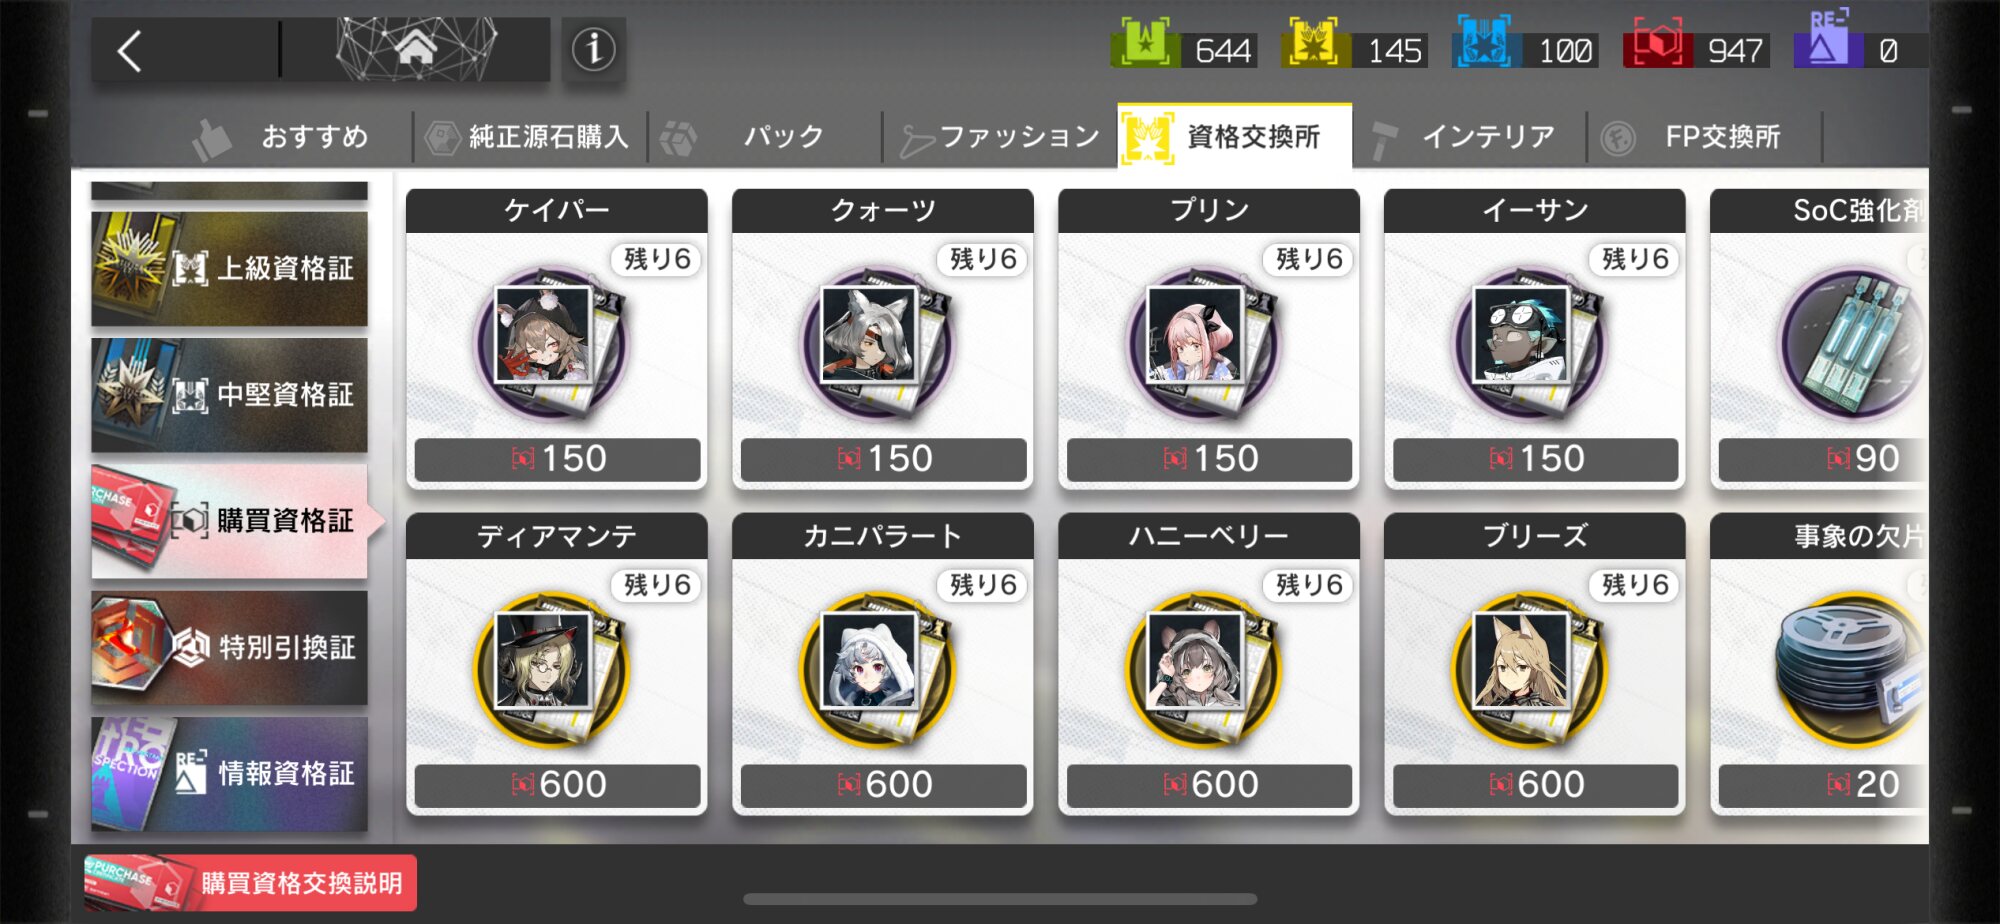Select 情報資格証 in the sidebar
Viewport: 2000px width, 924px height.
pyautogui.click(x=229, y=773)
